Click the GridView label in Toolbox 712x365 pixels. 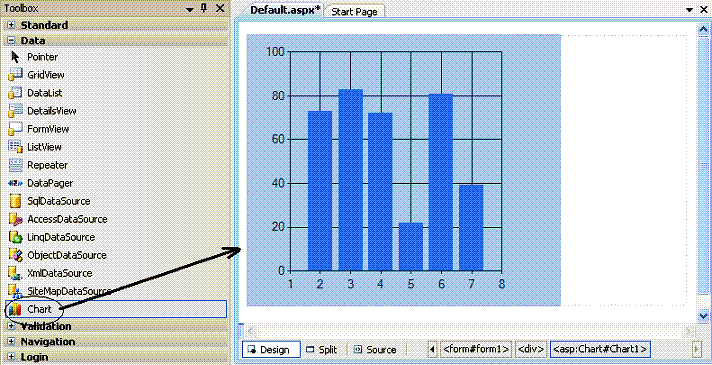point(45,75)
